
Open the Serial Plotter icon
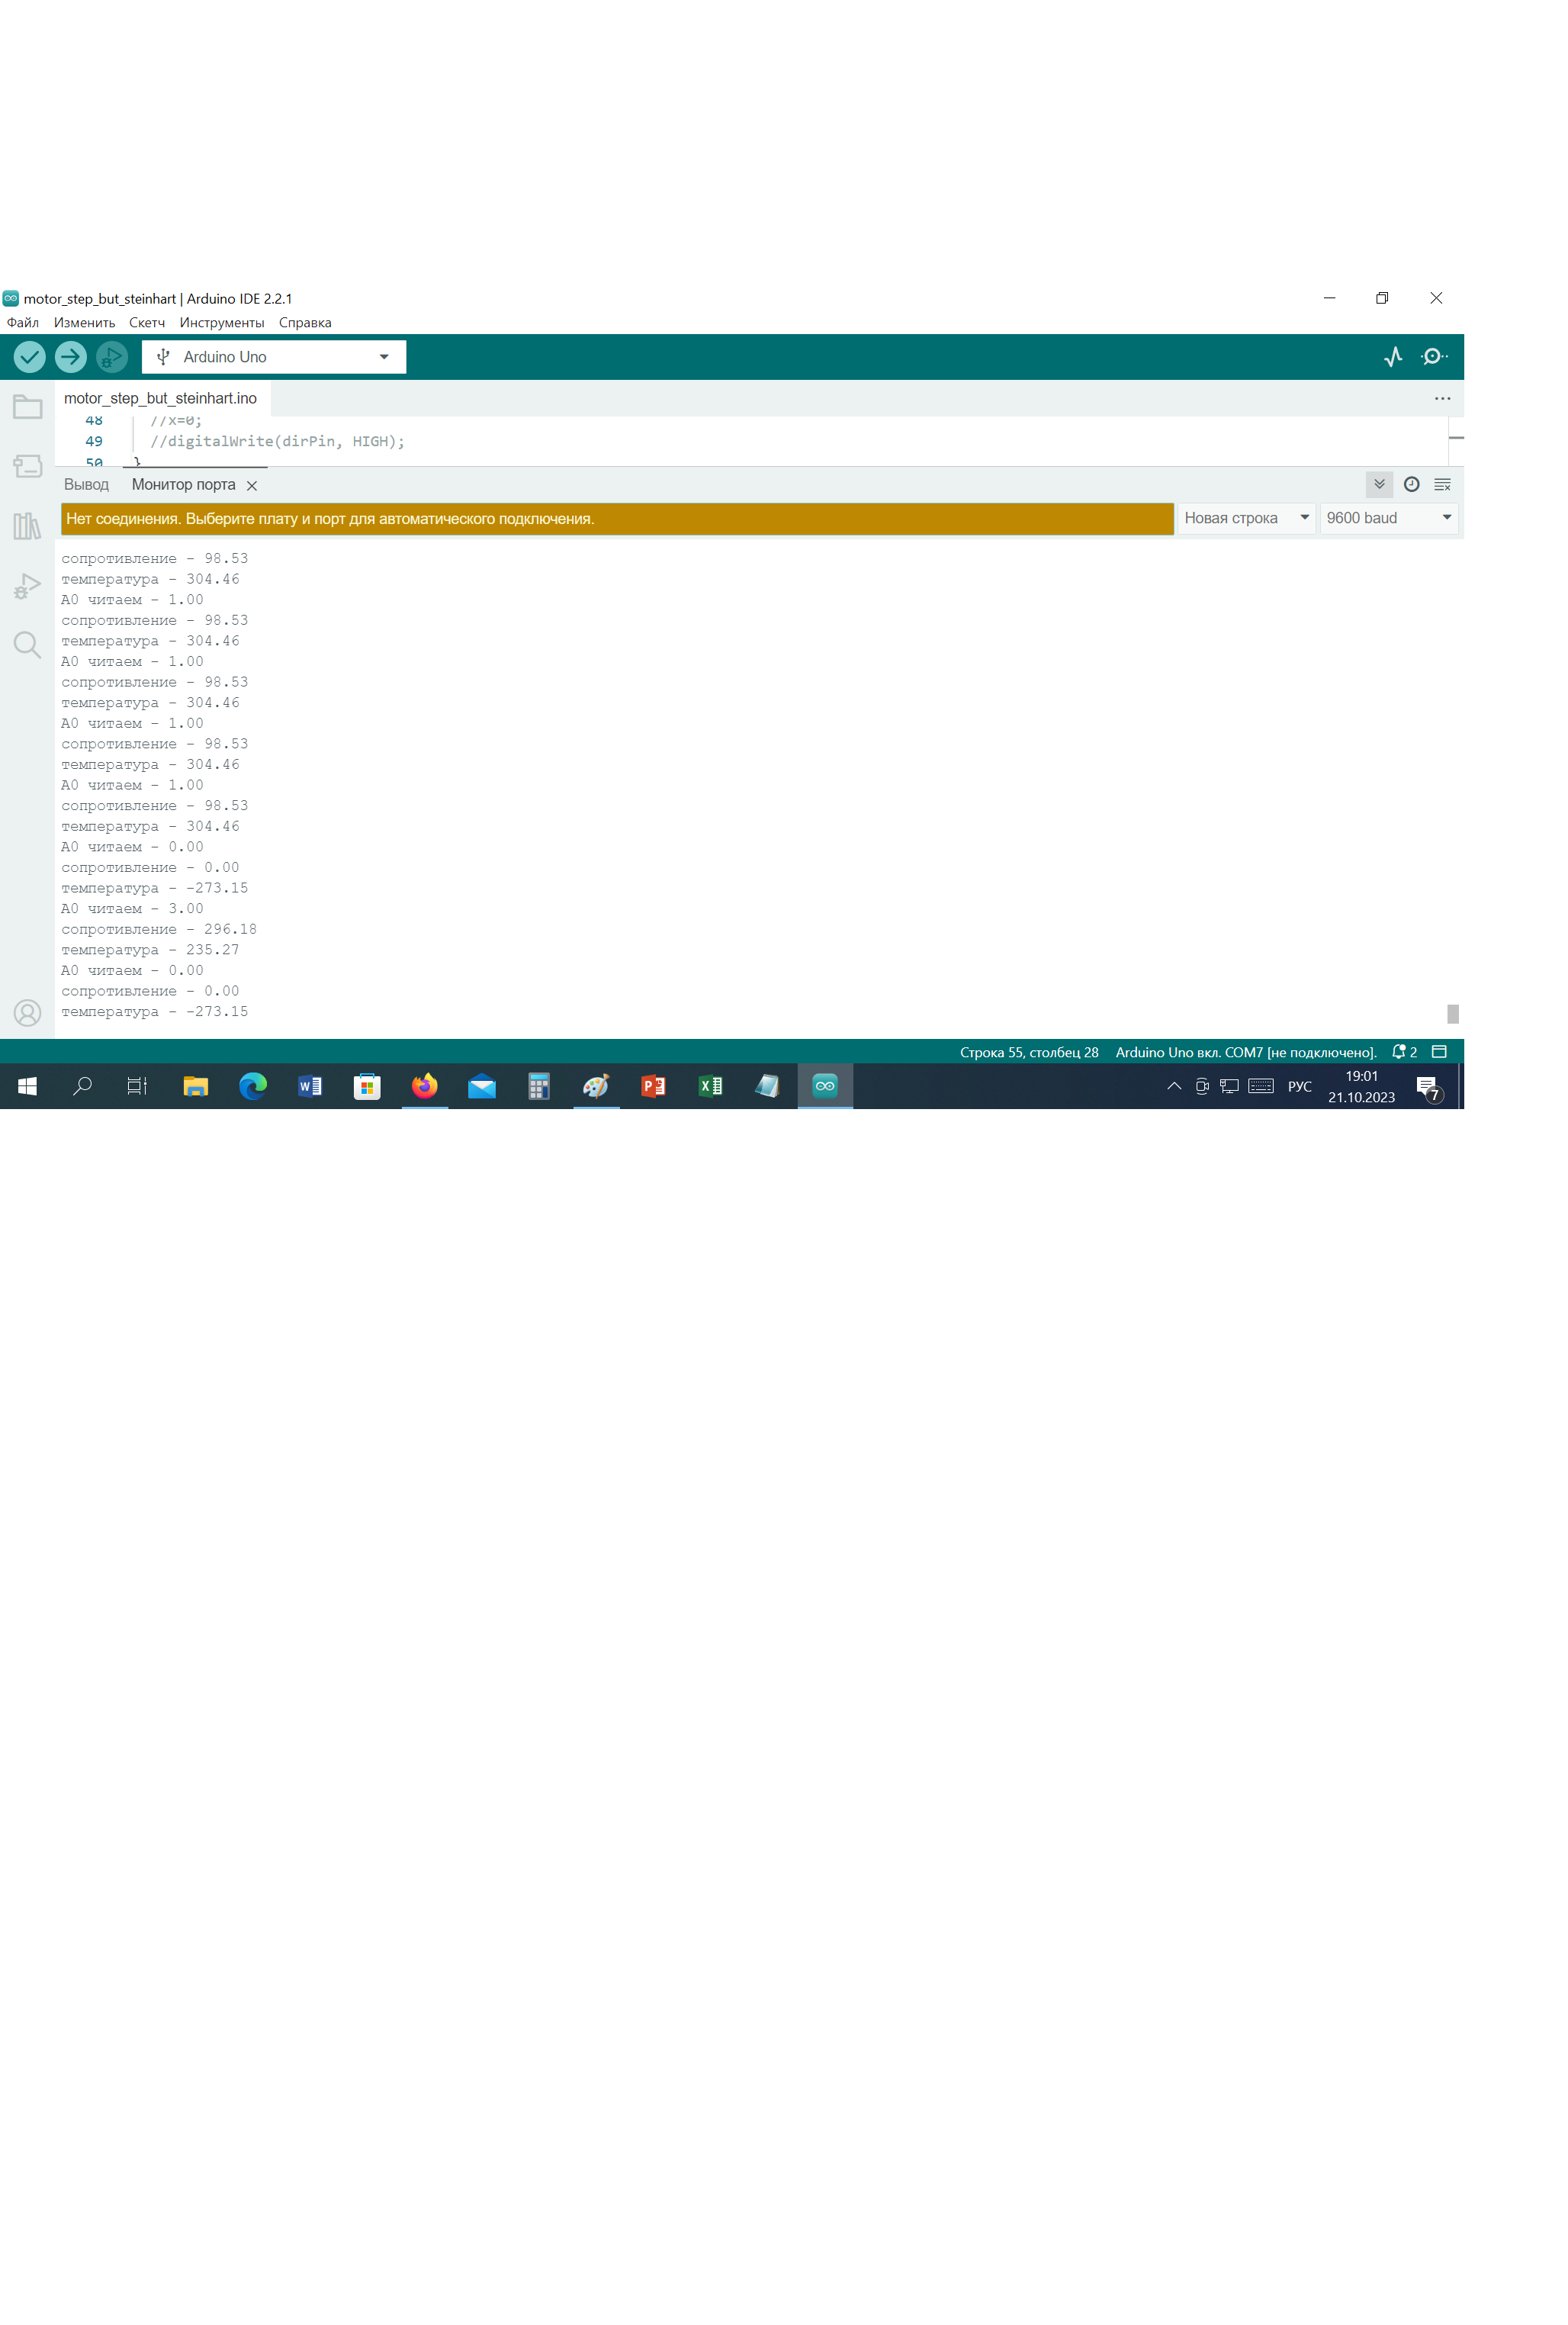1393,357
